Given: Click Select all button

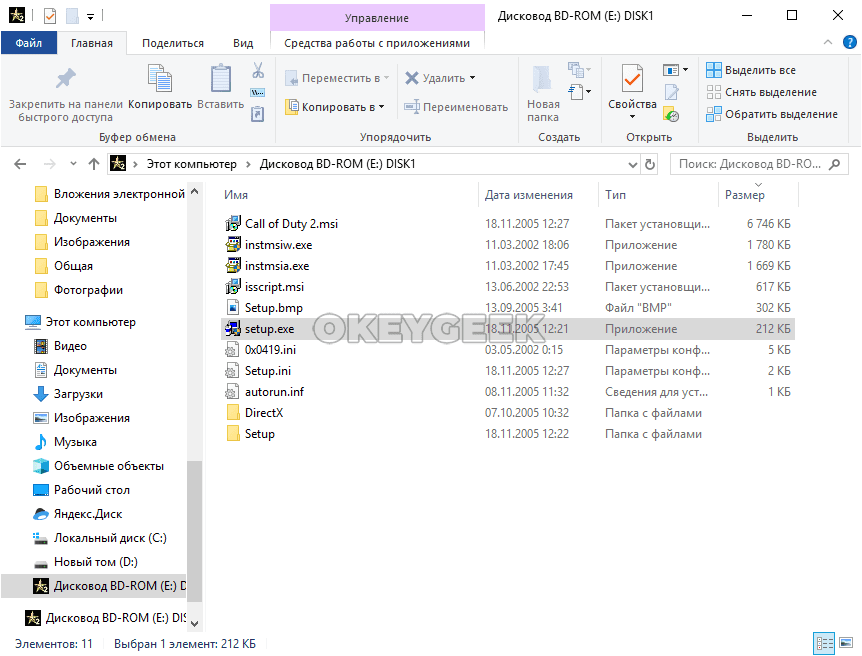Looking at the screenshot, I should [x=751, y=70].
